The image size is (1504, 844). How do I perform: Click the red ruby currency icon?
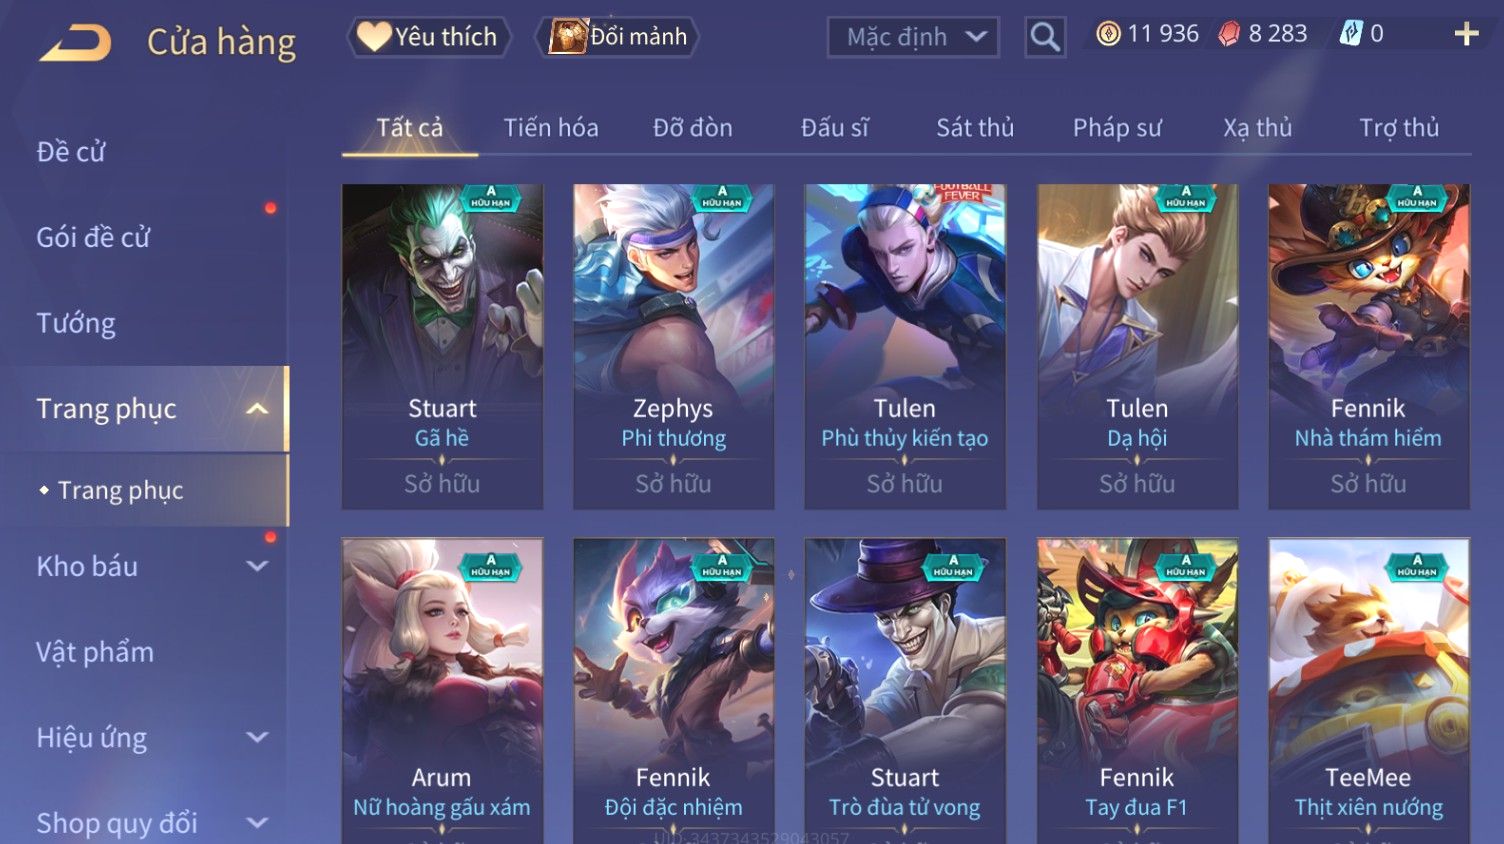click(x=1229, y=34)
